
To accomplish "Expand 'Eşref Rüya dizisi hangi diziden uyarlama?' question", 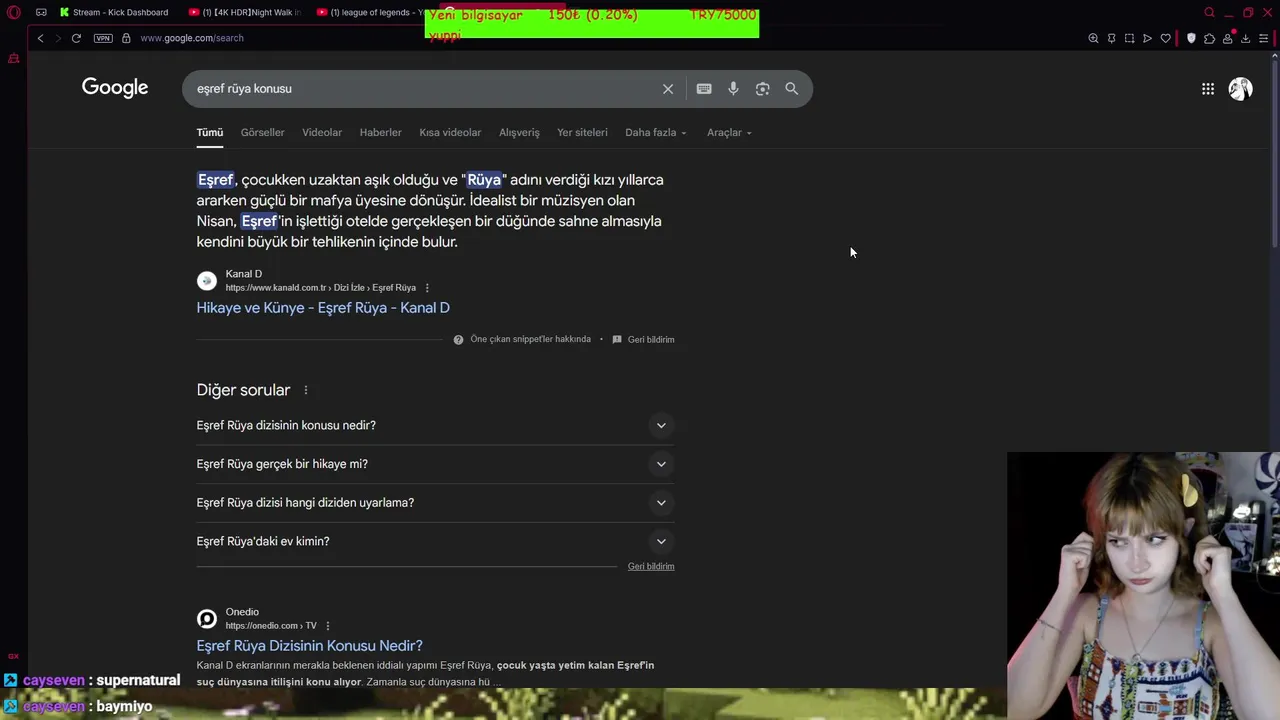I will [x=435, y=502].
